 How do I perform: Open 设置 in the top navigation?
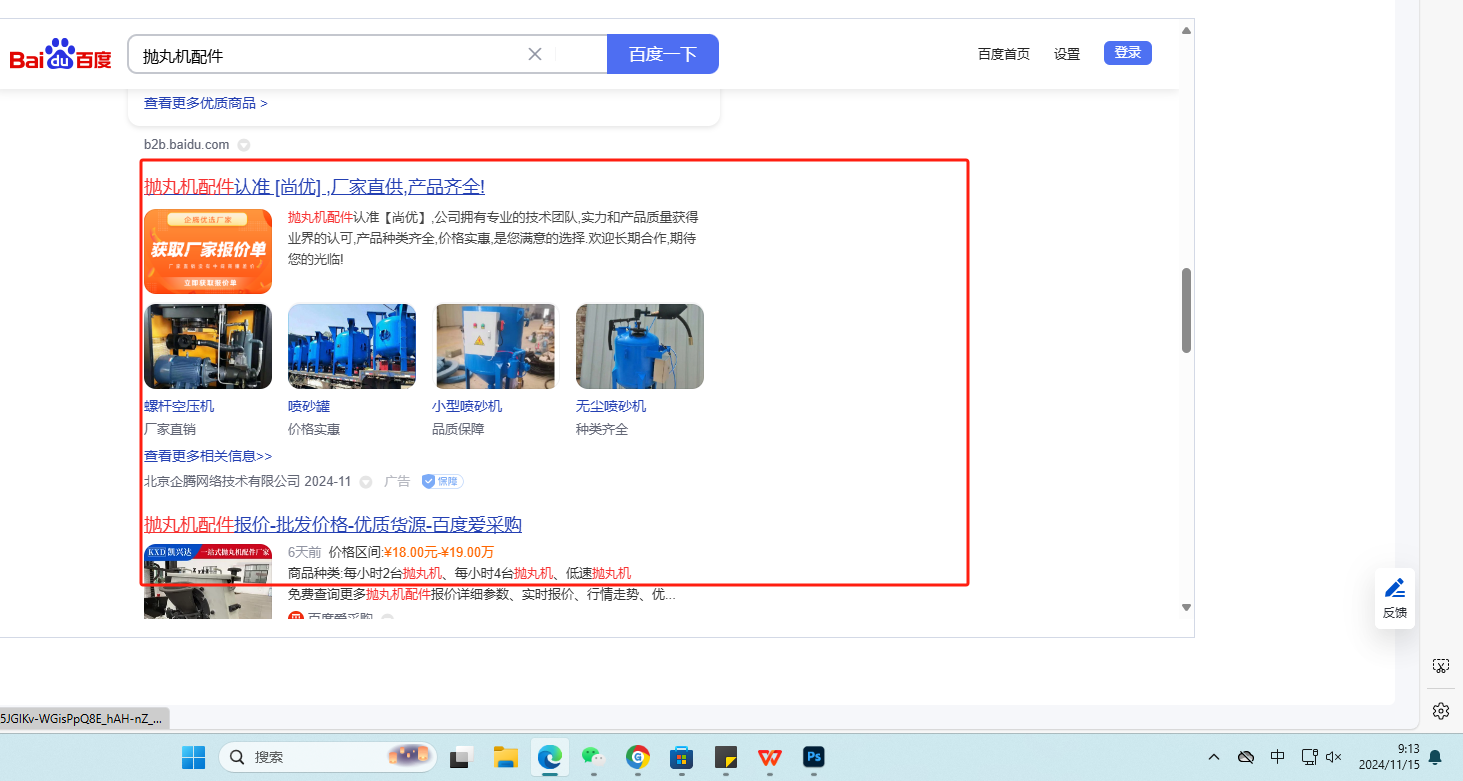tap(1067, 54)
